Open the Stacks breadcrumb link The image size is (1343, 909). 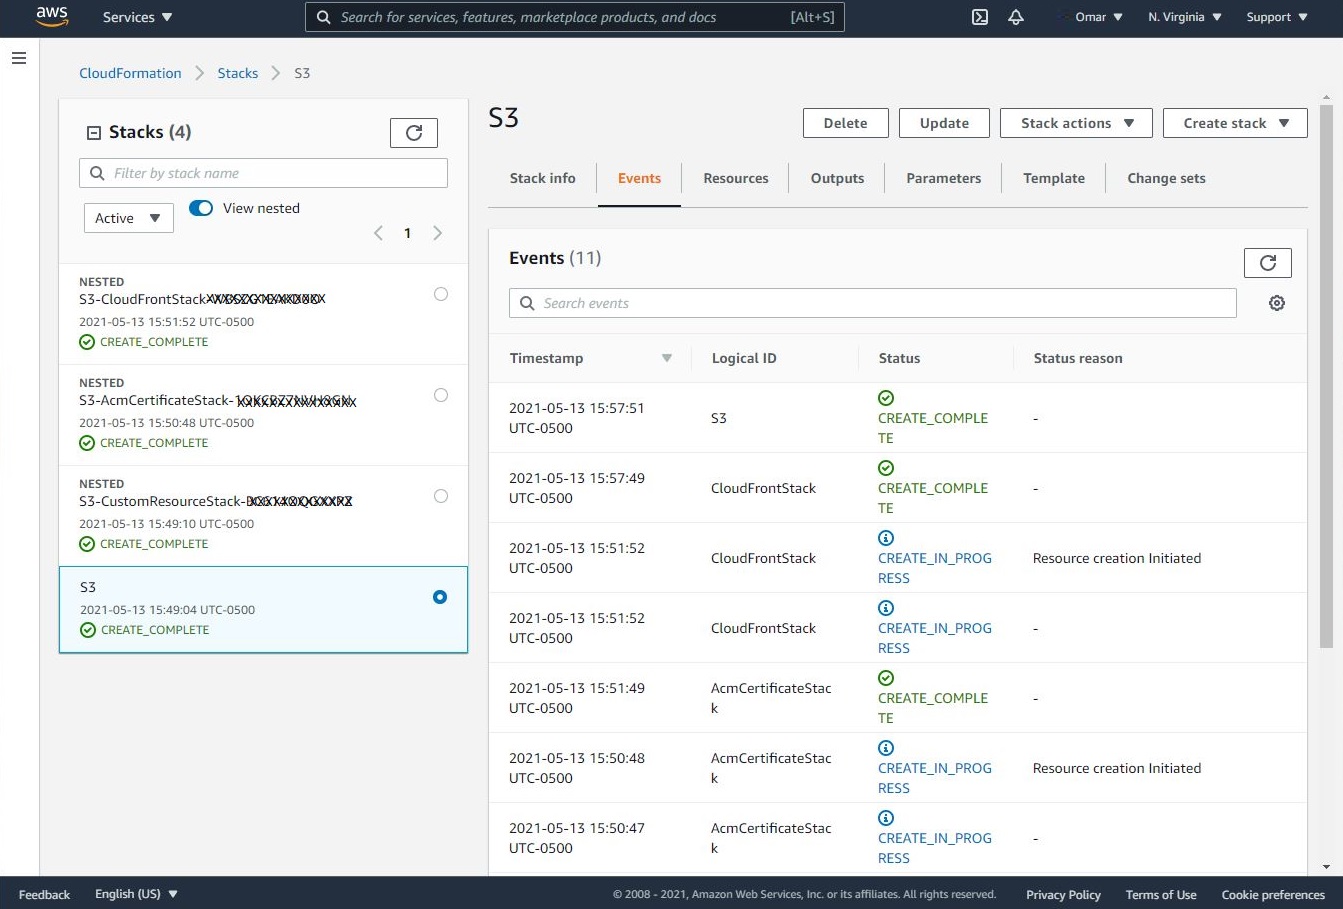click(238, 73)
